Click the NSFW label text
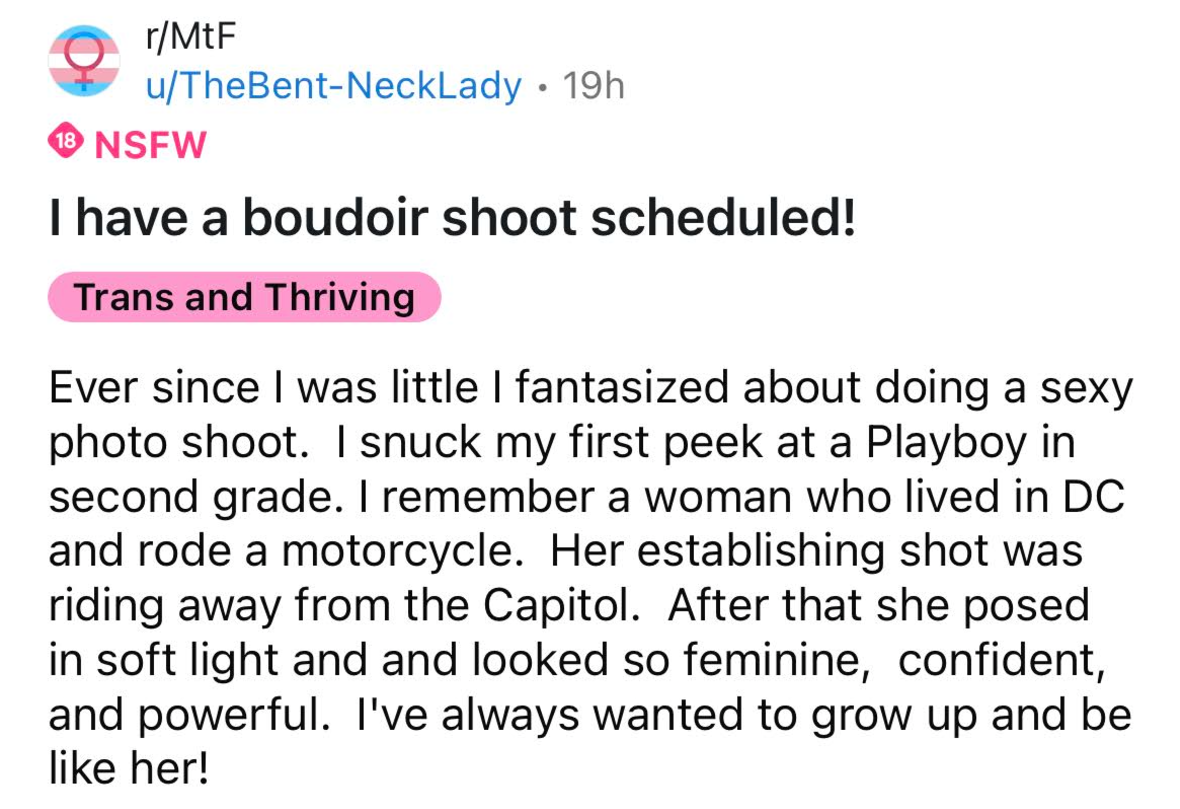Image resolution: width=1180 pixels, height=809 pixels. click(149, 146)
